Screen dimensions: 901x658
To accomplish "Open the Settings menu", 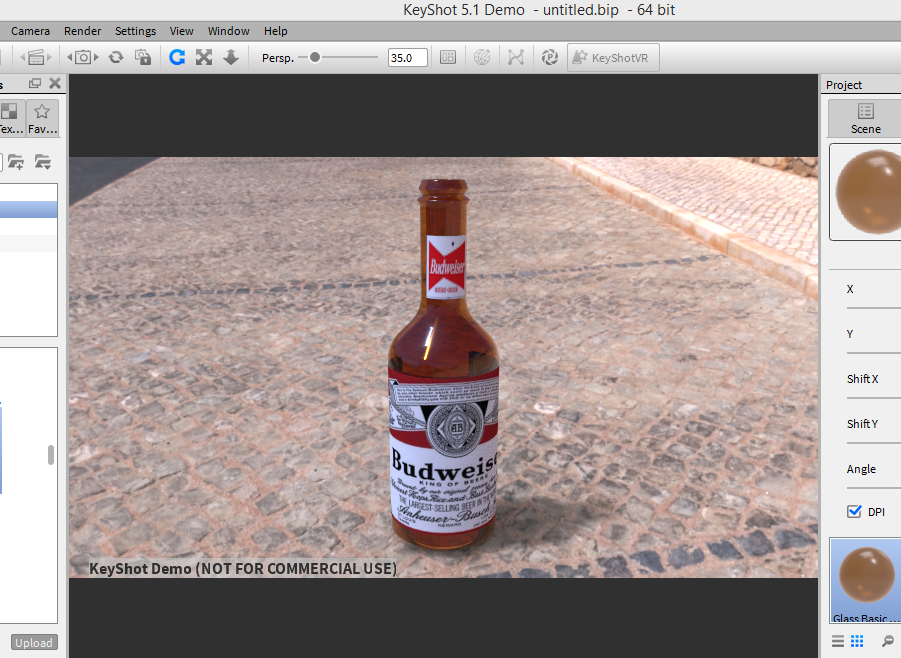I will [135, 31].
